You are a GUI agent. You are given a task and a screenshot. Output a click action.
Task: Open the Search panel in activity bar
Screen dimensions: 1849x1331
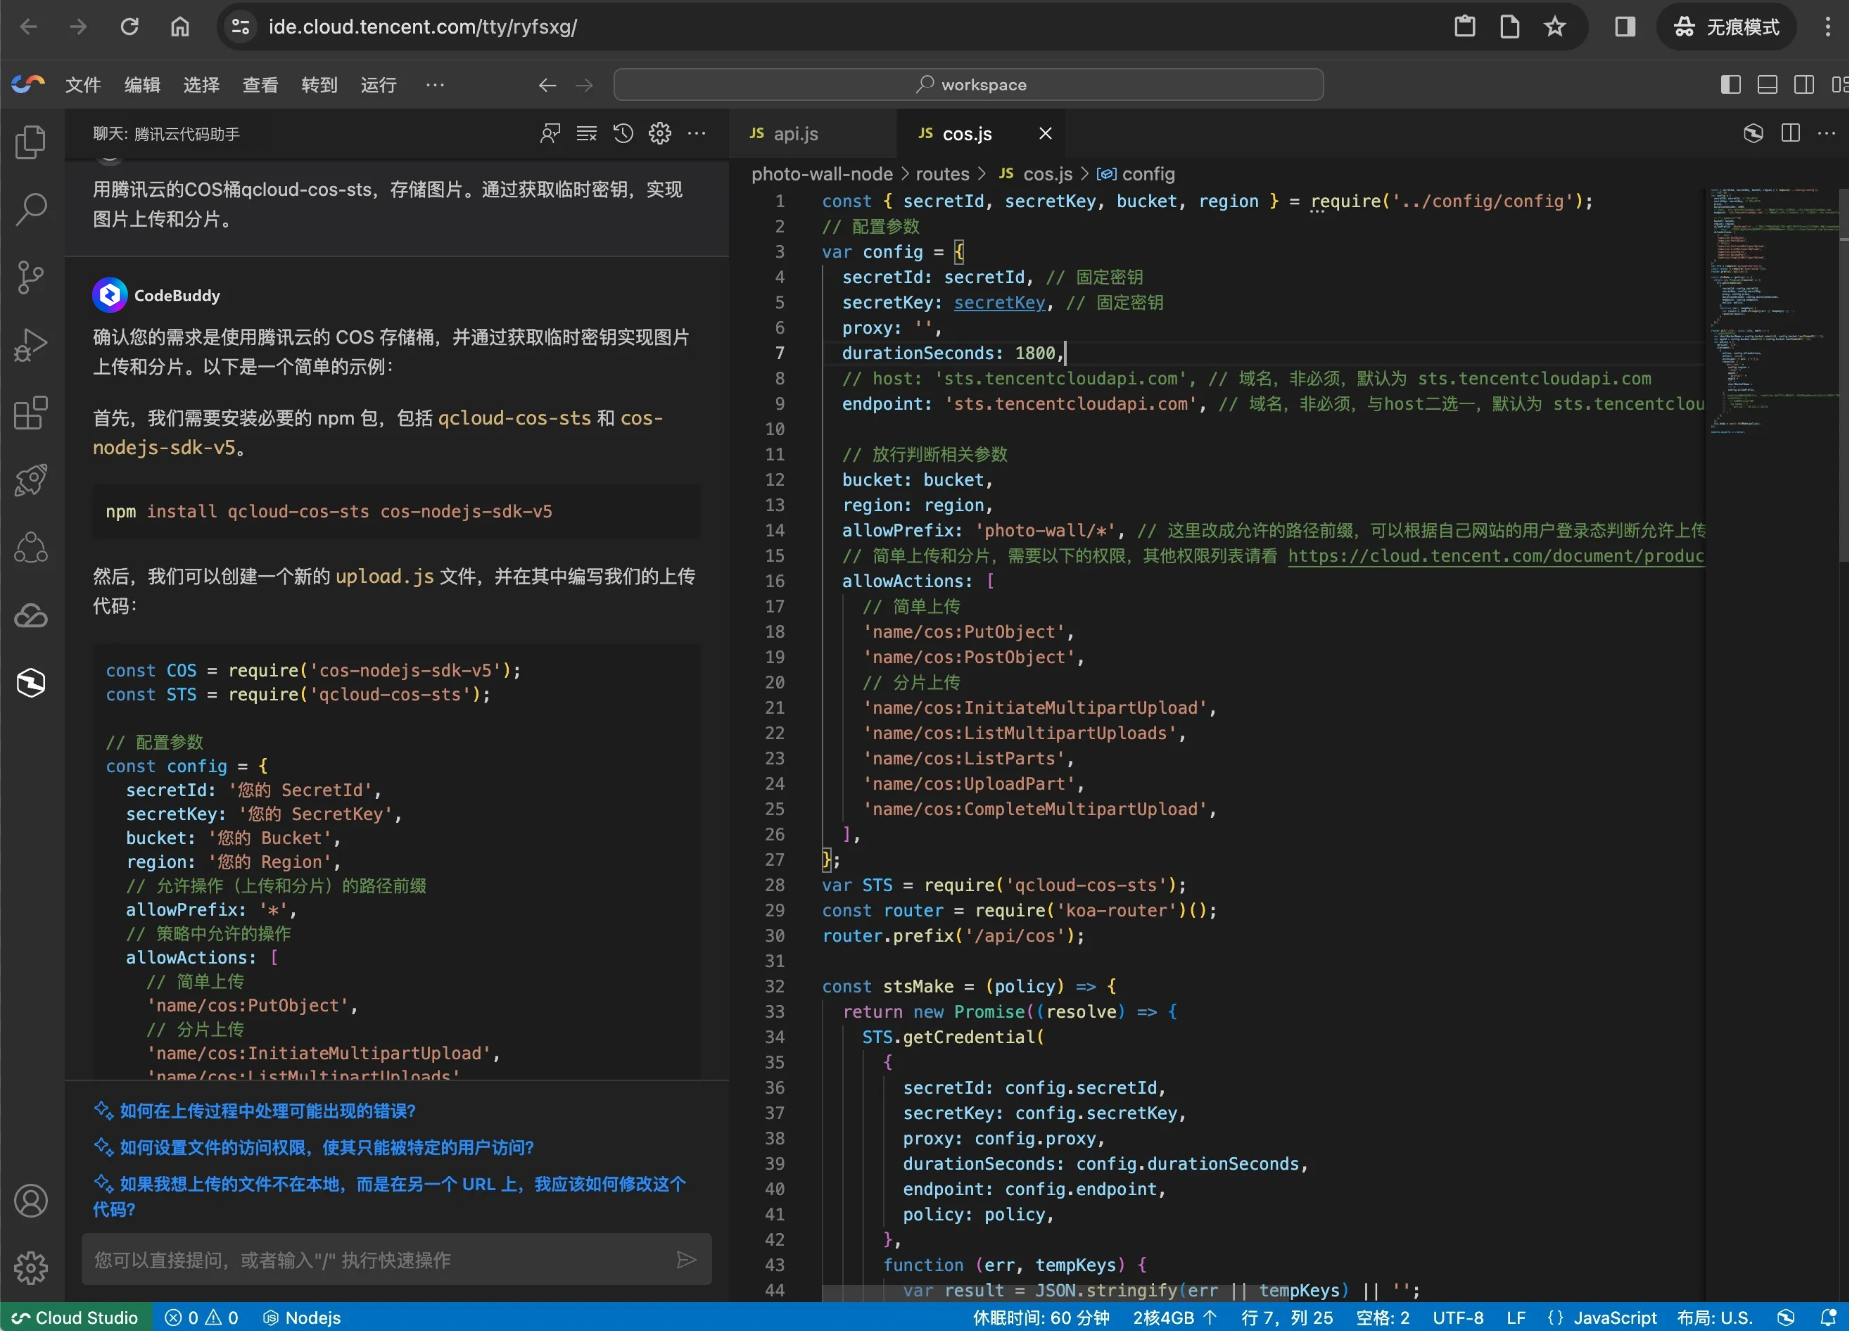click(x=31, y=209)
